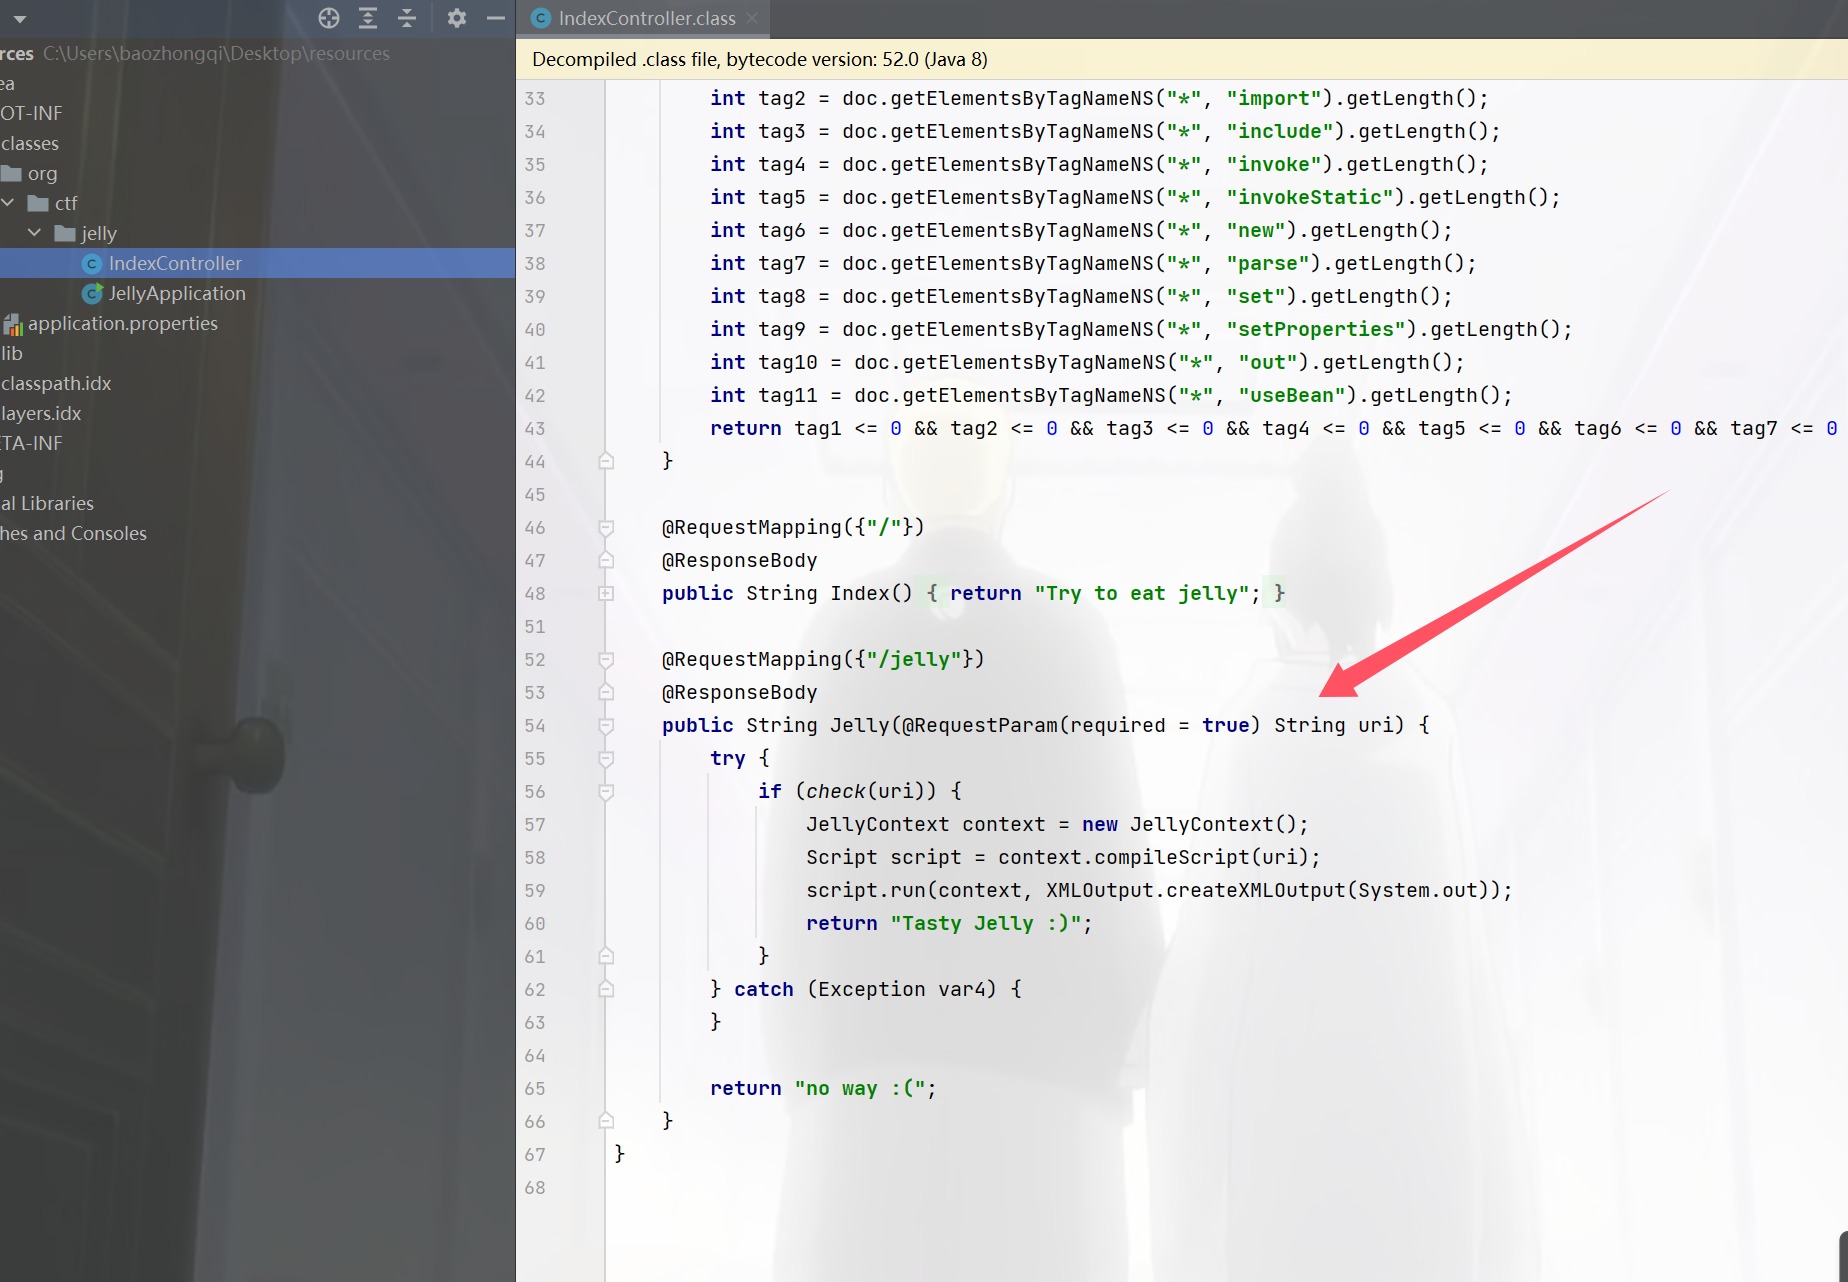Fold the Jelly method at line 54
This screenshot has width=1848, height=1282.
[606, 725]
